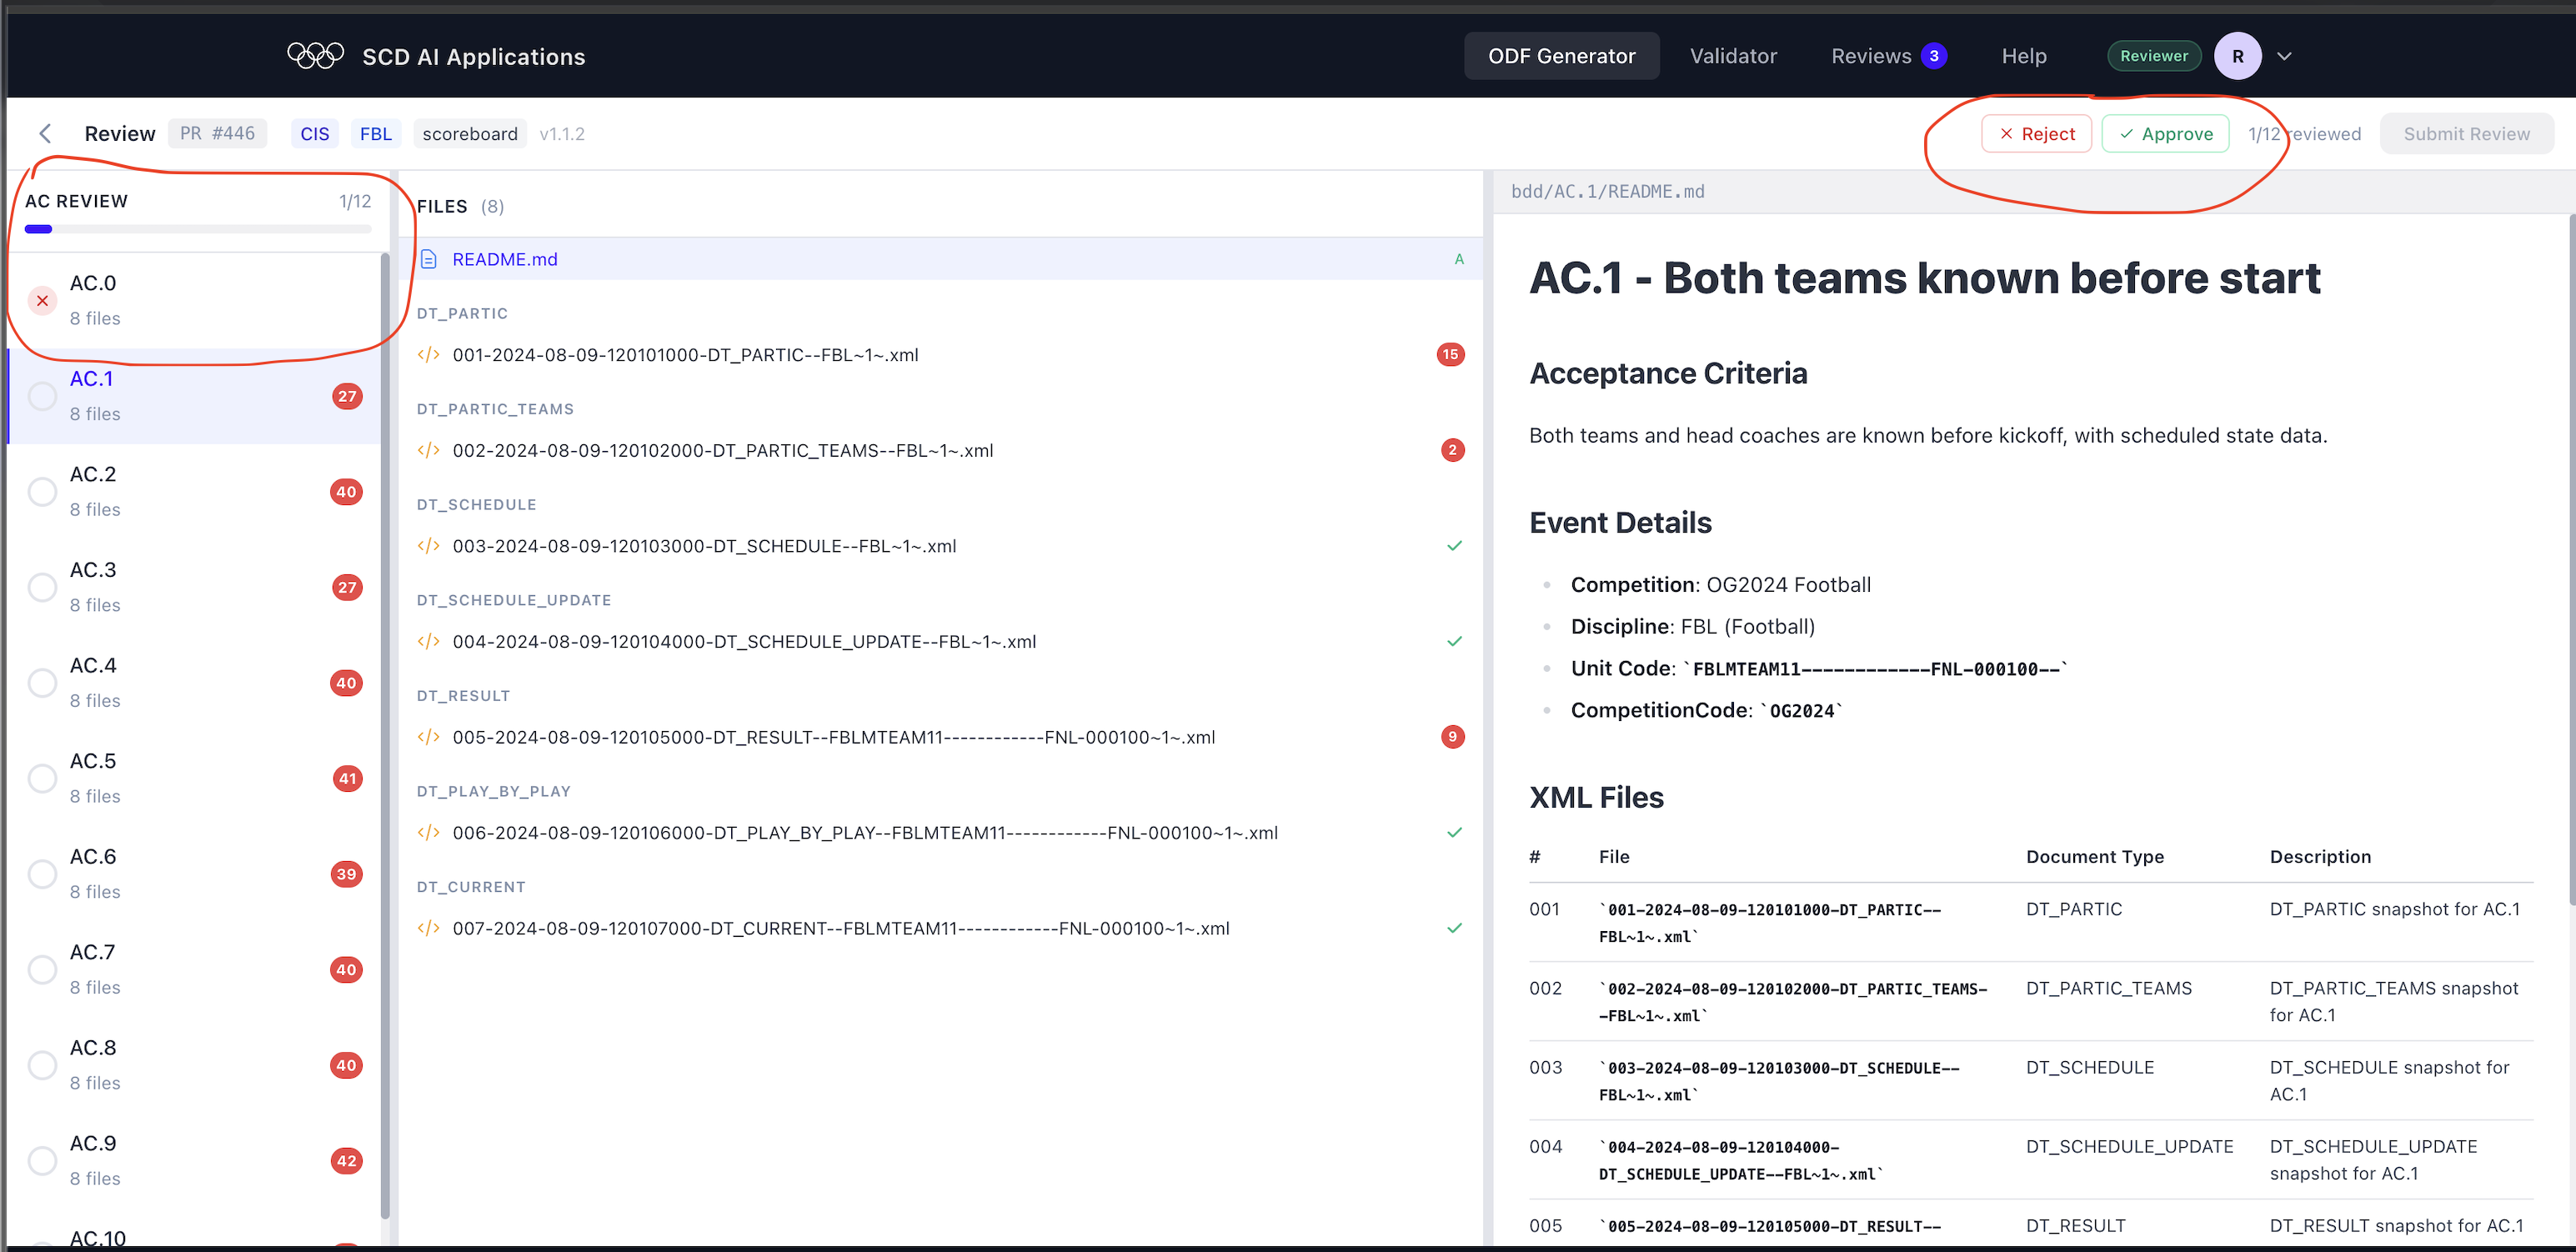Viewport: 2576px width, 1252px height.
Task: Click the purple R user avatar
Action: pos(2237,56)
